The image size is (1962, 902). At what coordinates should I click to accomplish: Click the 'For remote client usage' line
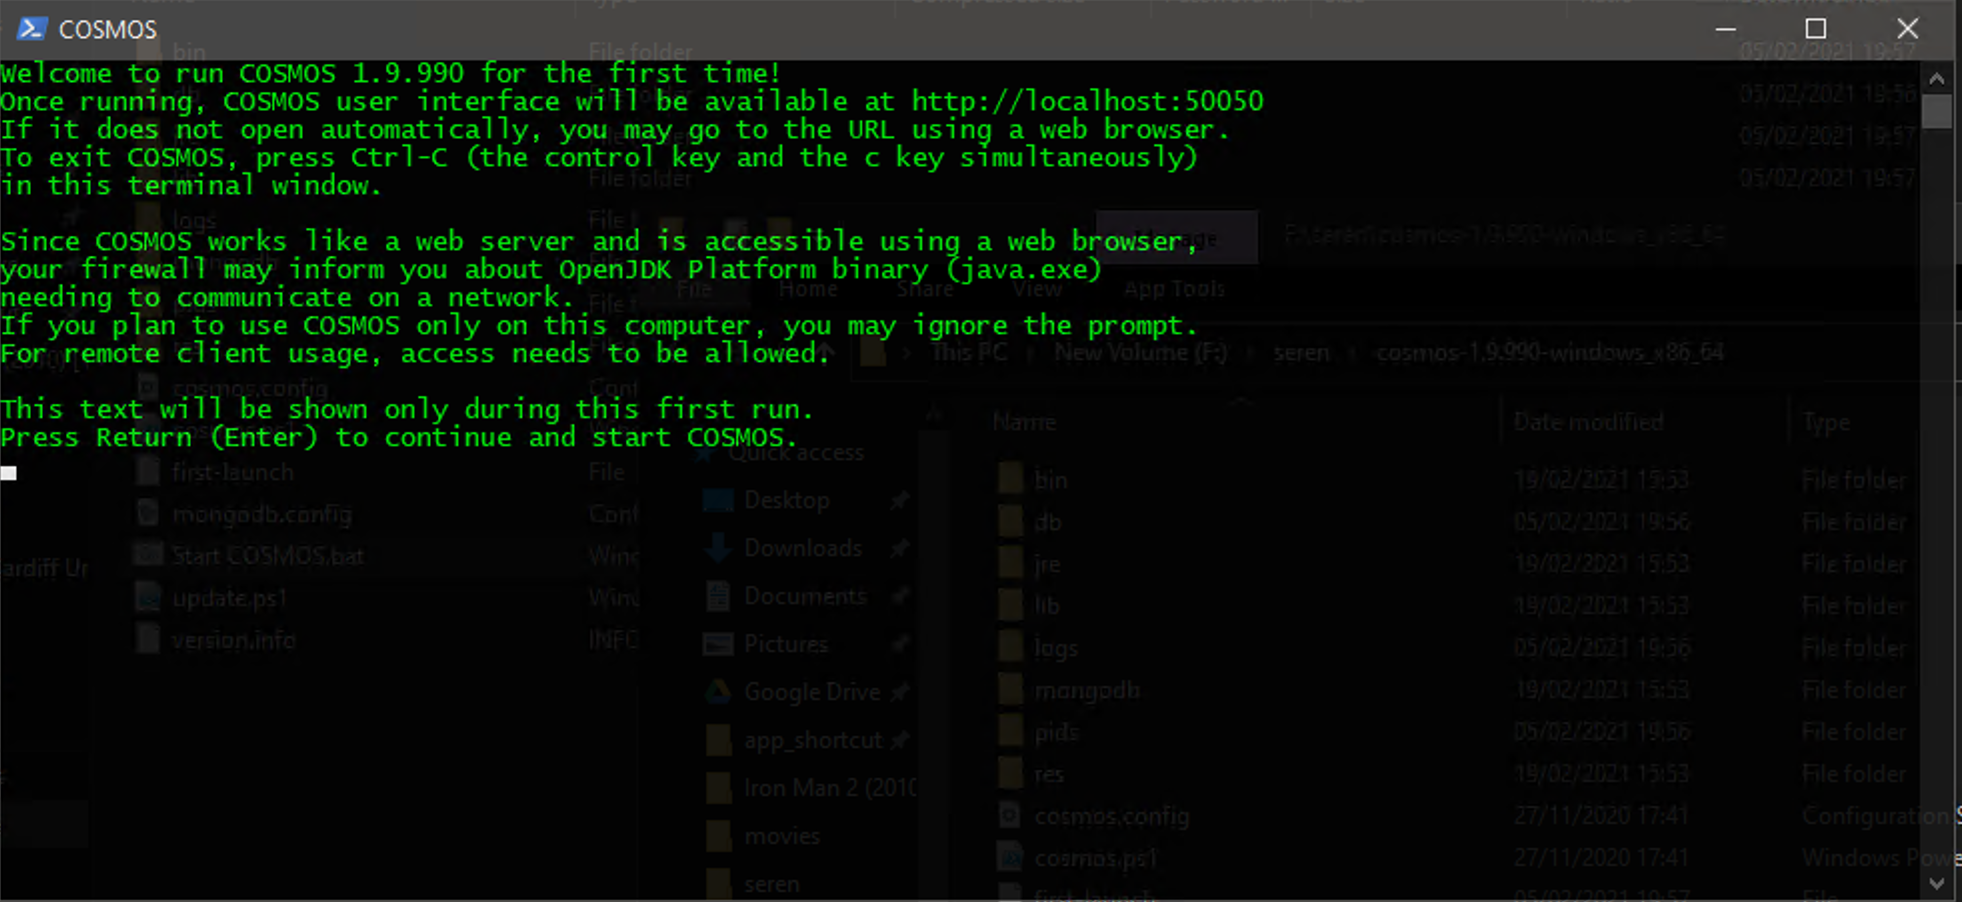[415, 353]
